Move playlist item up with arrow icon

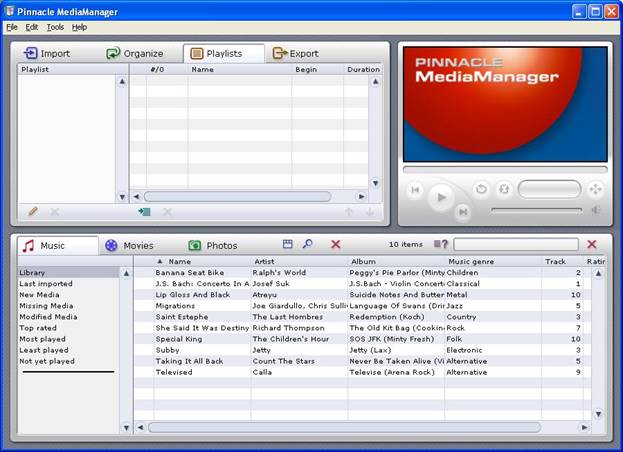[348, 212]
